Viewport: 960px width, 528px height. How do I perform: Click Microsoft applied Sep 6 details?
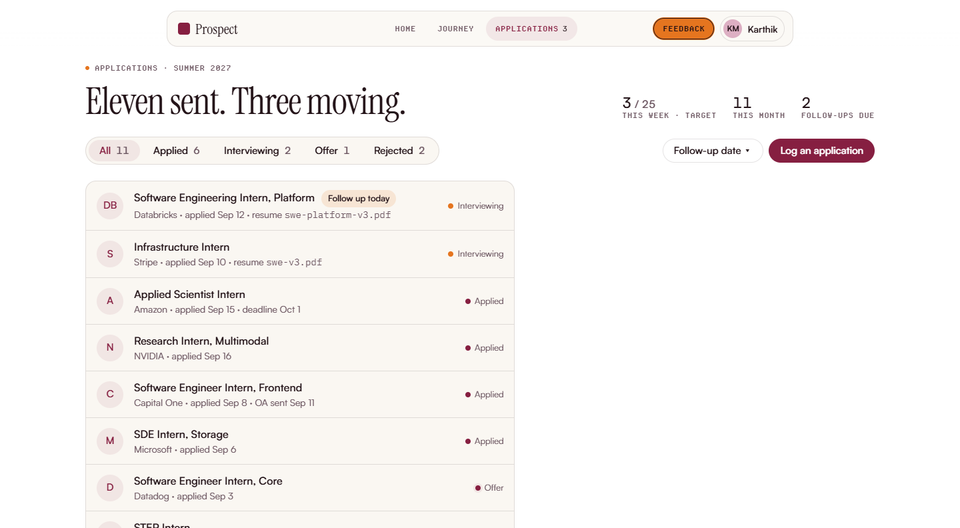point(185,450)
